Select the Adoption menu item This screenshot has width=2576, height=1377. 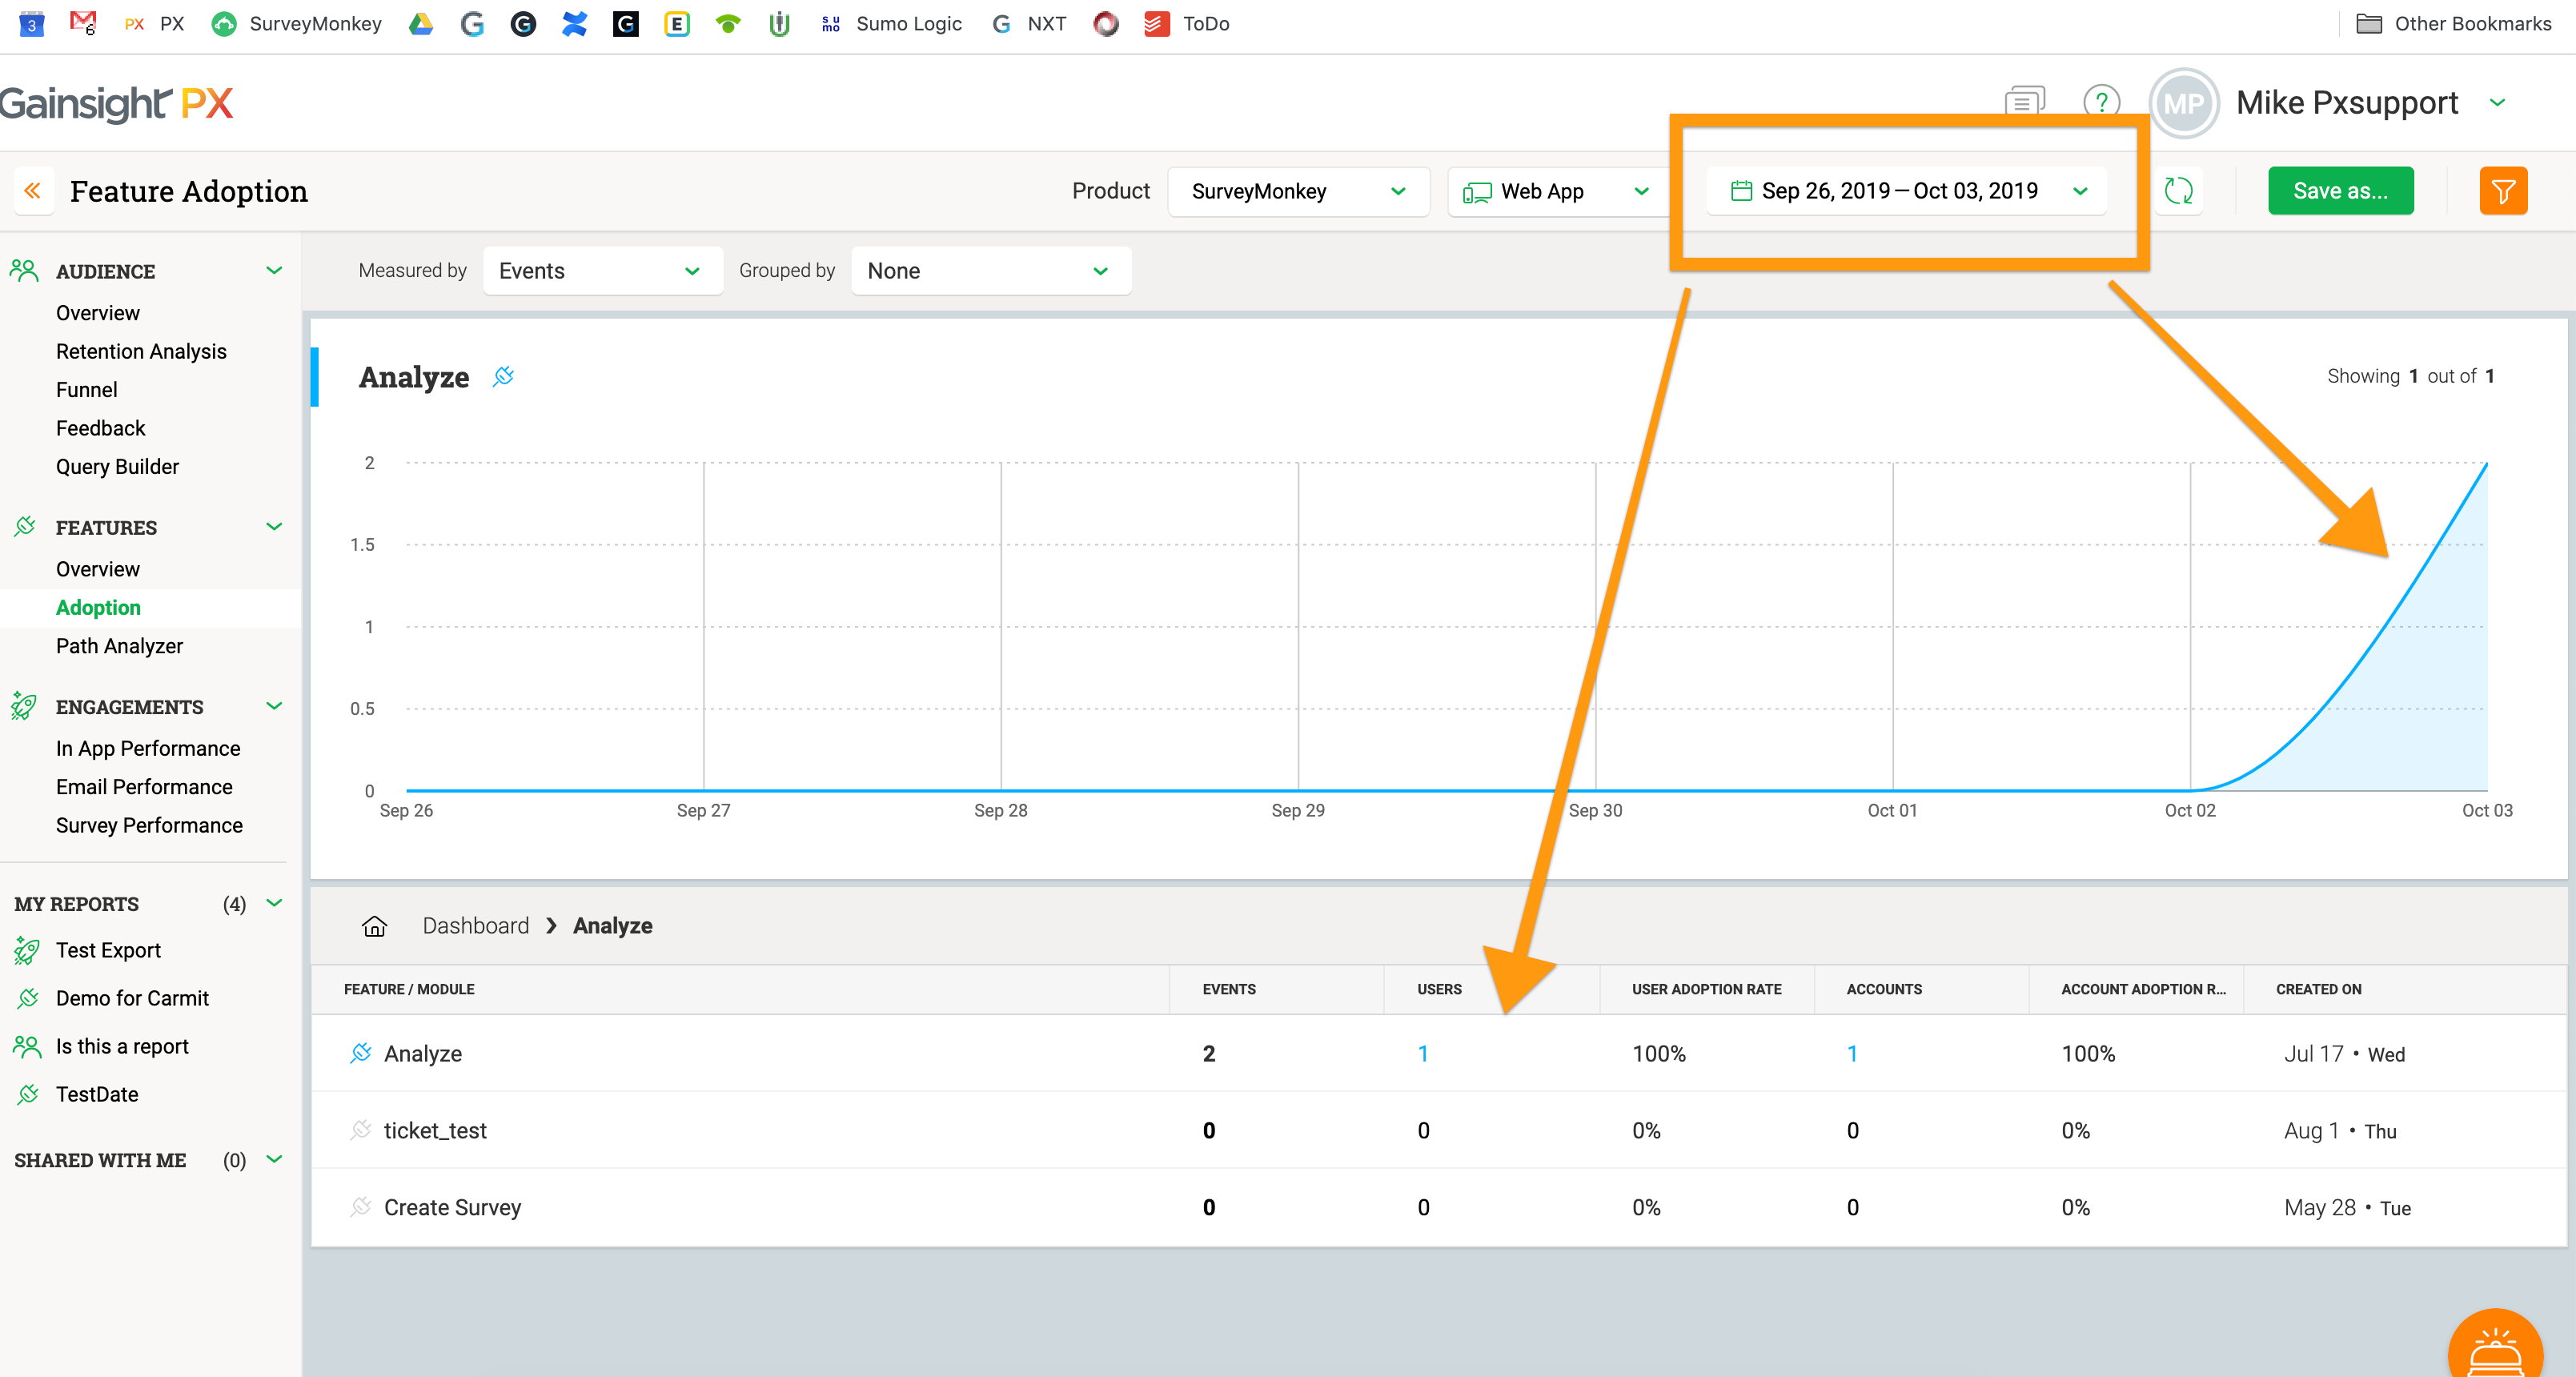(x=98, y=607)
